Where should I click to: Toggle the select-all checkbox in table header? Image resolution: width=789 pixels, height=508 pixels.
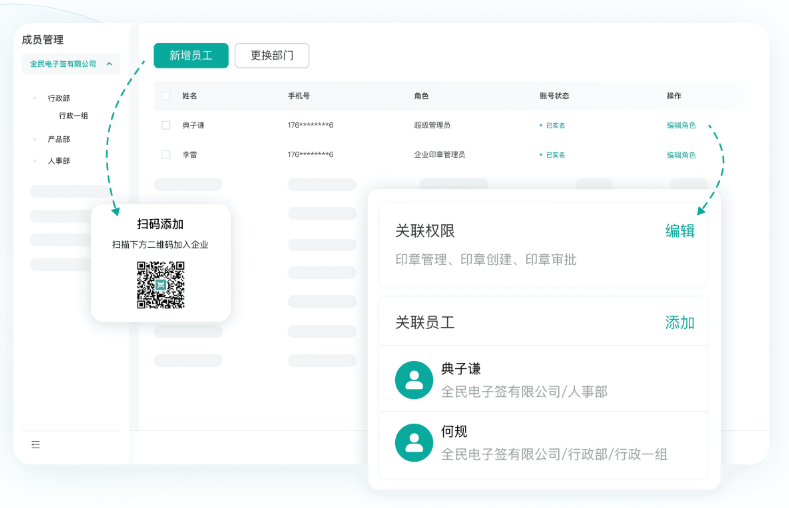[x=166, y=96]
